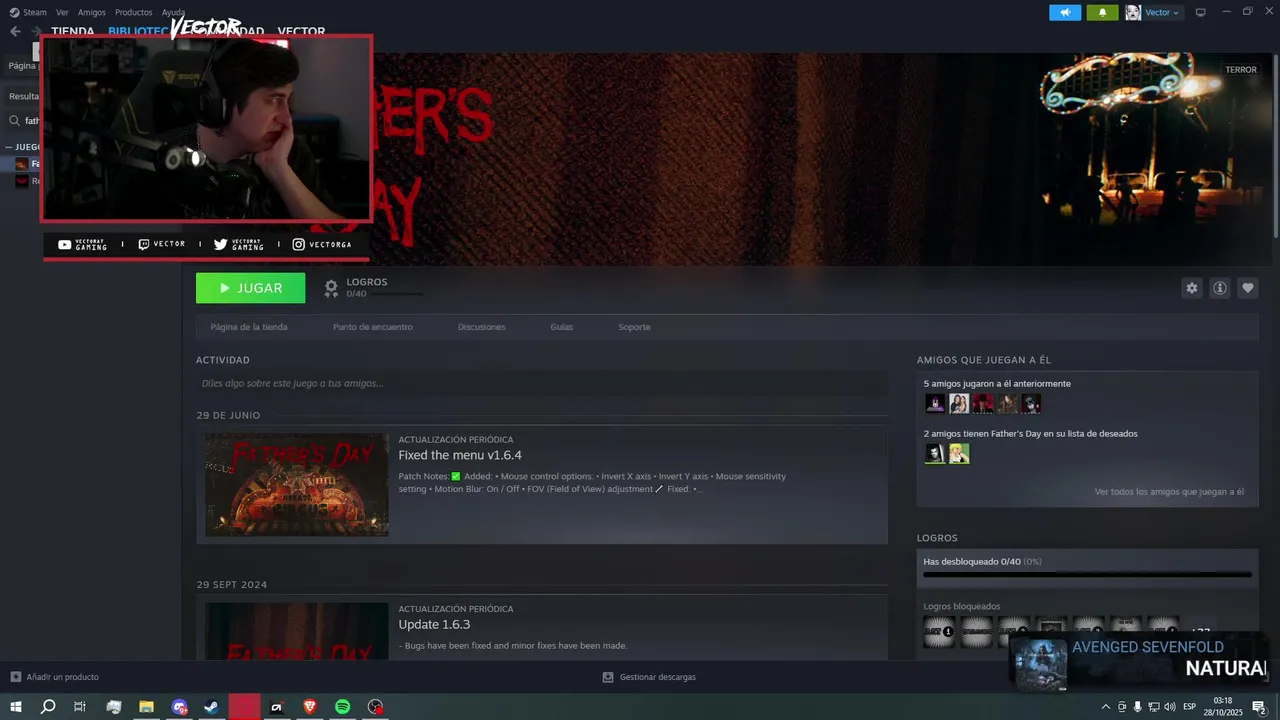Open Task View on taskbar
This screenshot has height=720, width=1280.
(x=80, y=707)
